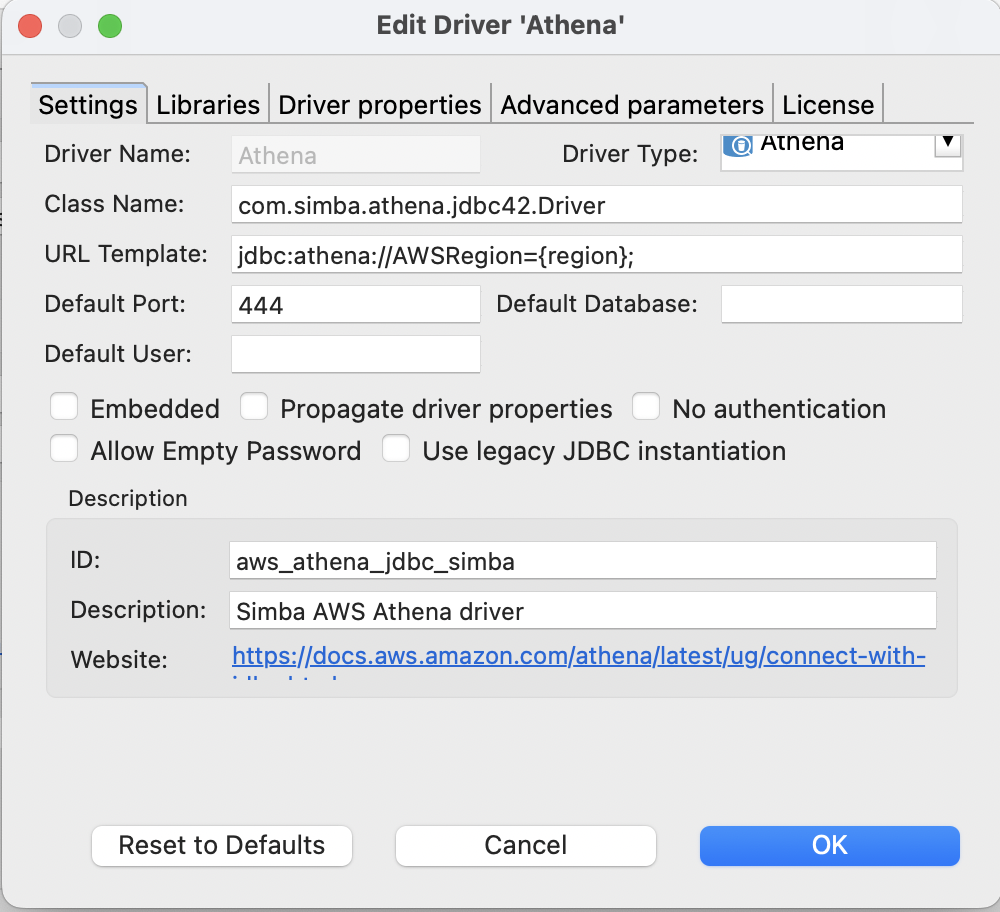Image resolution: width=1000 pixels, height=912 pixels.
Task: Cancel the driver edit dialog
Action: tap(525, 845)
